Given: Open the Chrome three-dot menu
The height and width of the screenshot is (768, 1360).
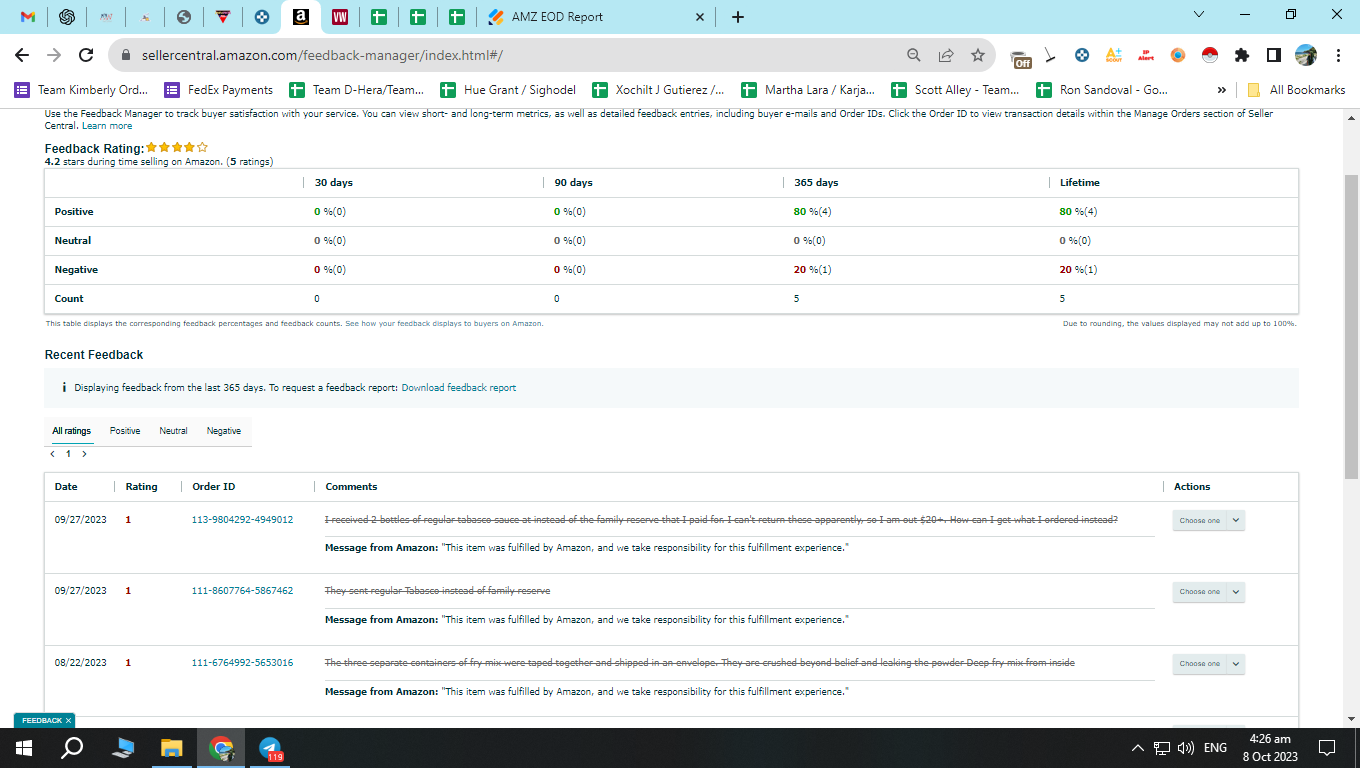Looking at the screenshot, I should coord(1338,55).
